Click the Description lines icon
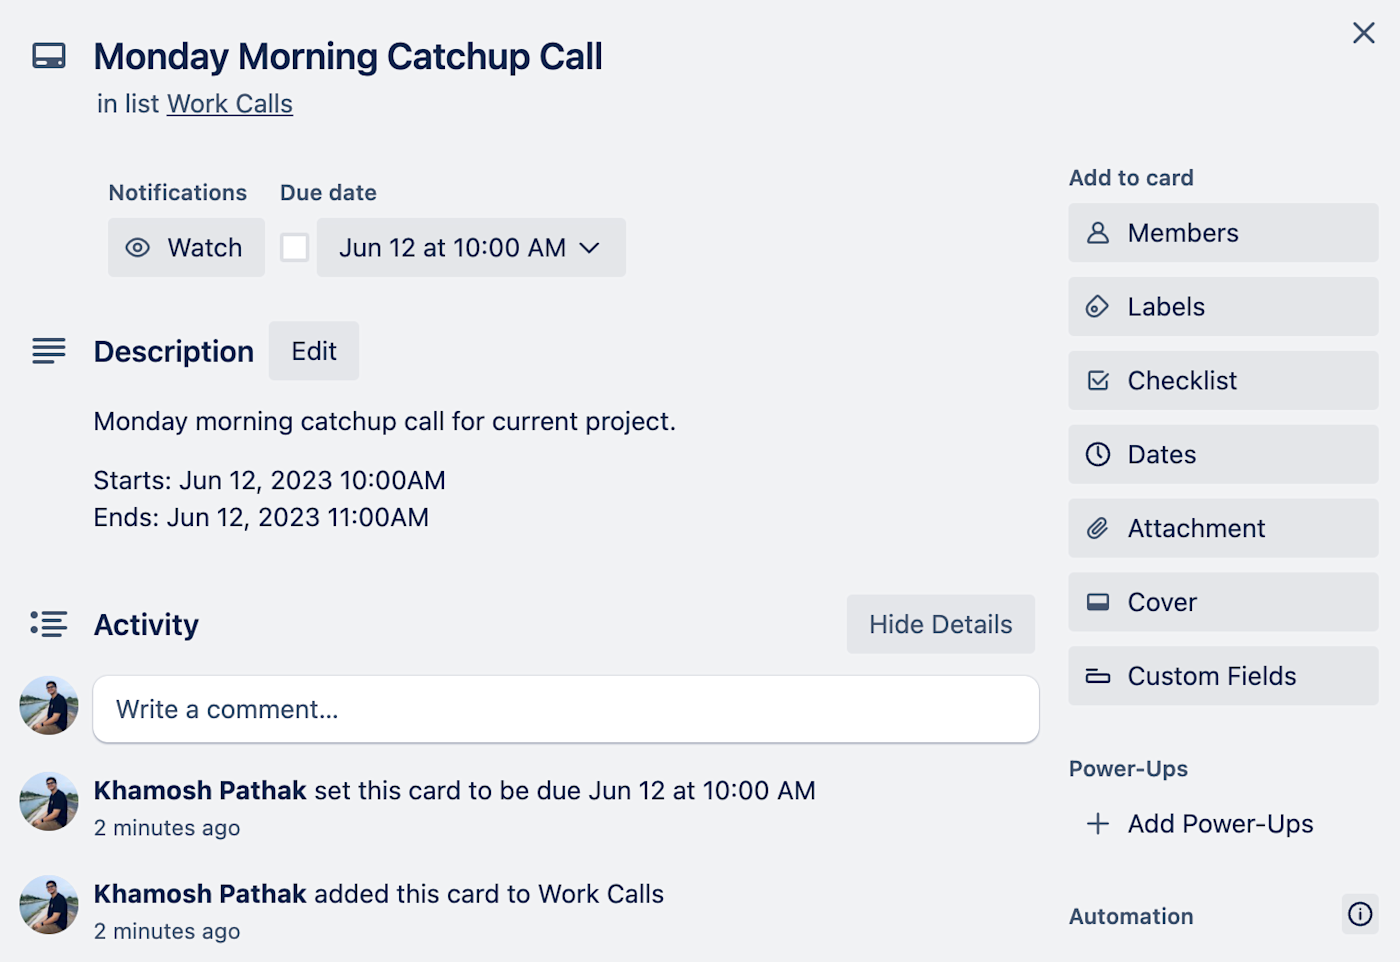This screenshot has height=962, width=1400. (x=49, y=351)
